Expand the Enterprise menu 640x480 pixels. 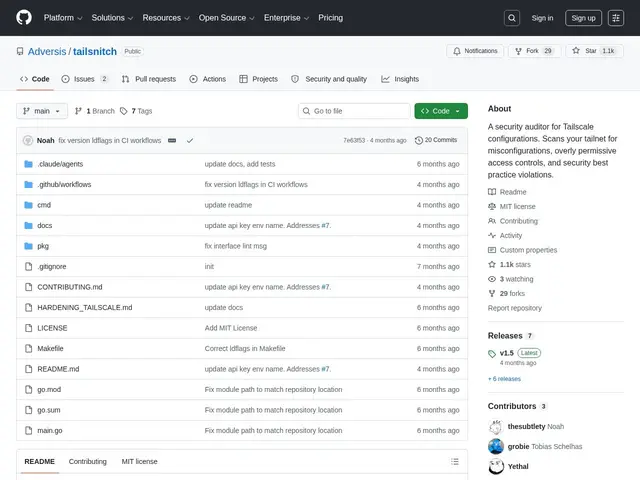click(286, 18)
